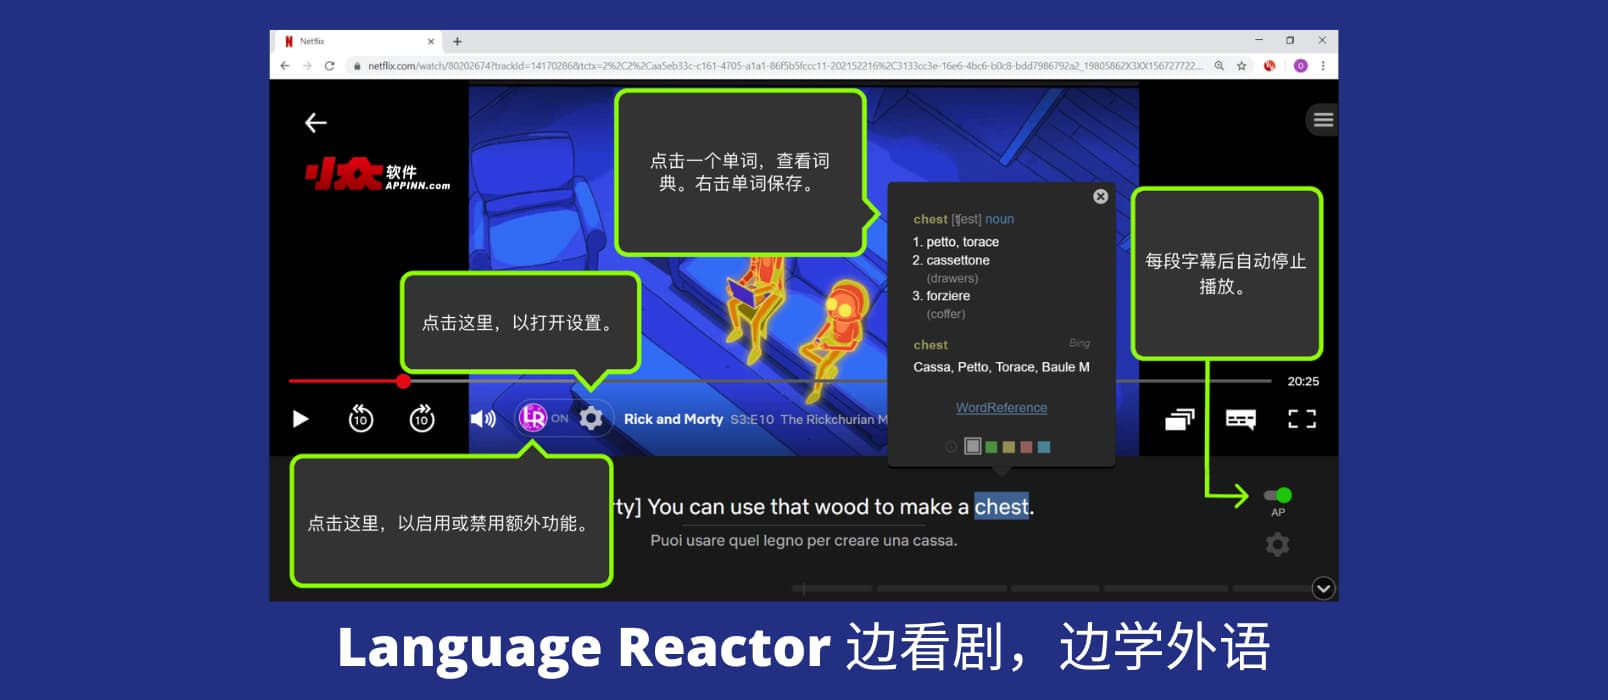Image resolution: width=1608 pixels, height=700 pixels.
Task: Rewind the video 10 seconds
Action: coord(361,418)
